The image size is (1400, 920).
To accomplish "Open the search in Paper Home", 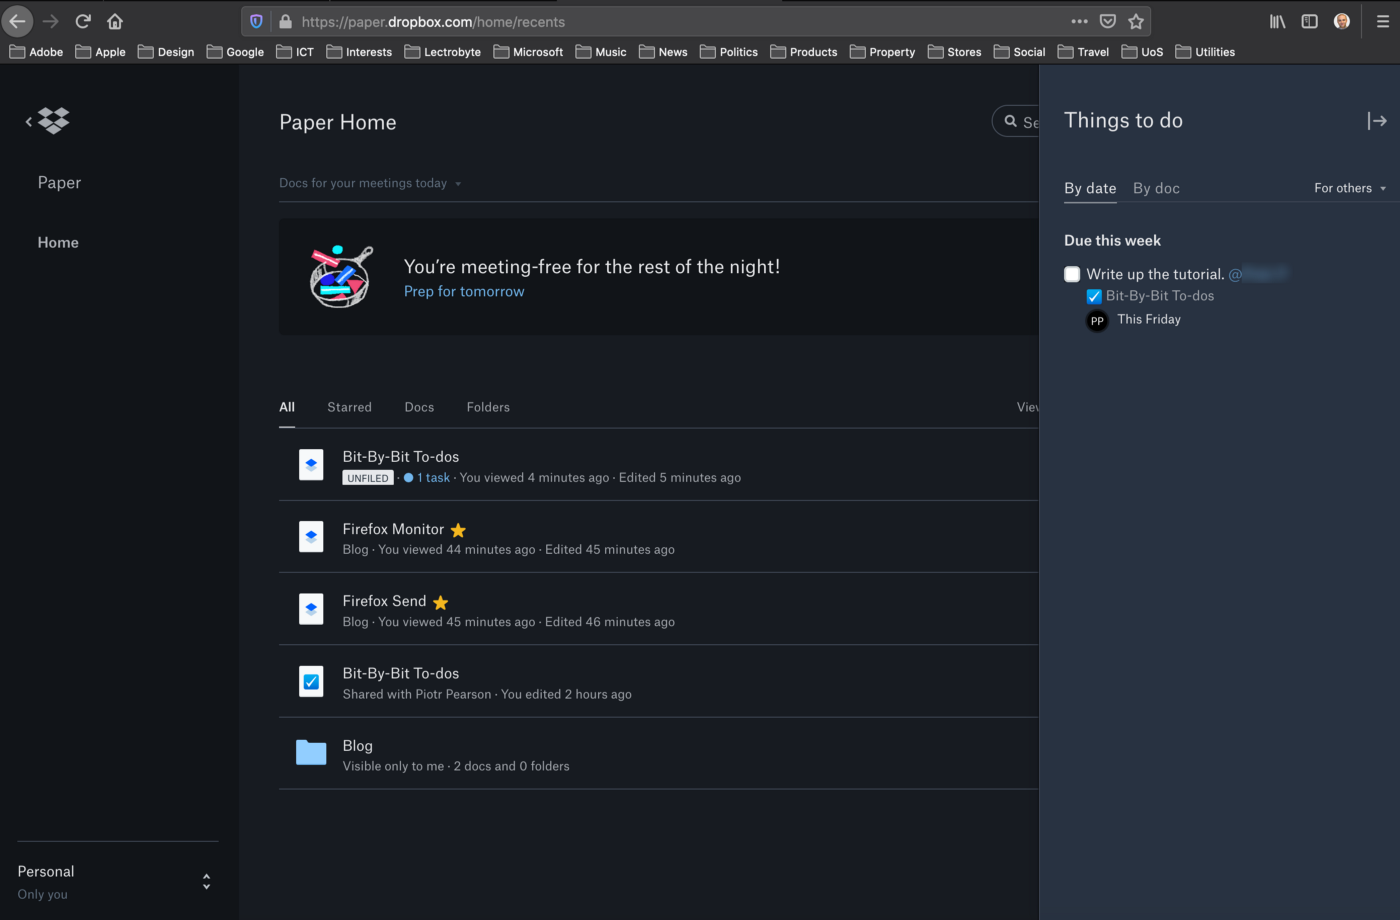I will coord(1009,121).
